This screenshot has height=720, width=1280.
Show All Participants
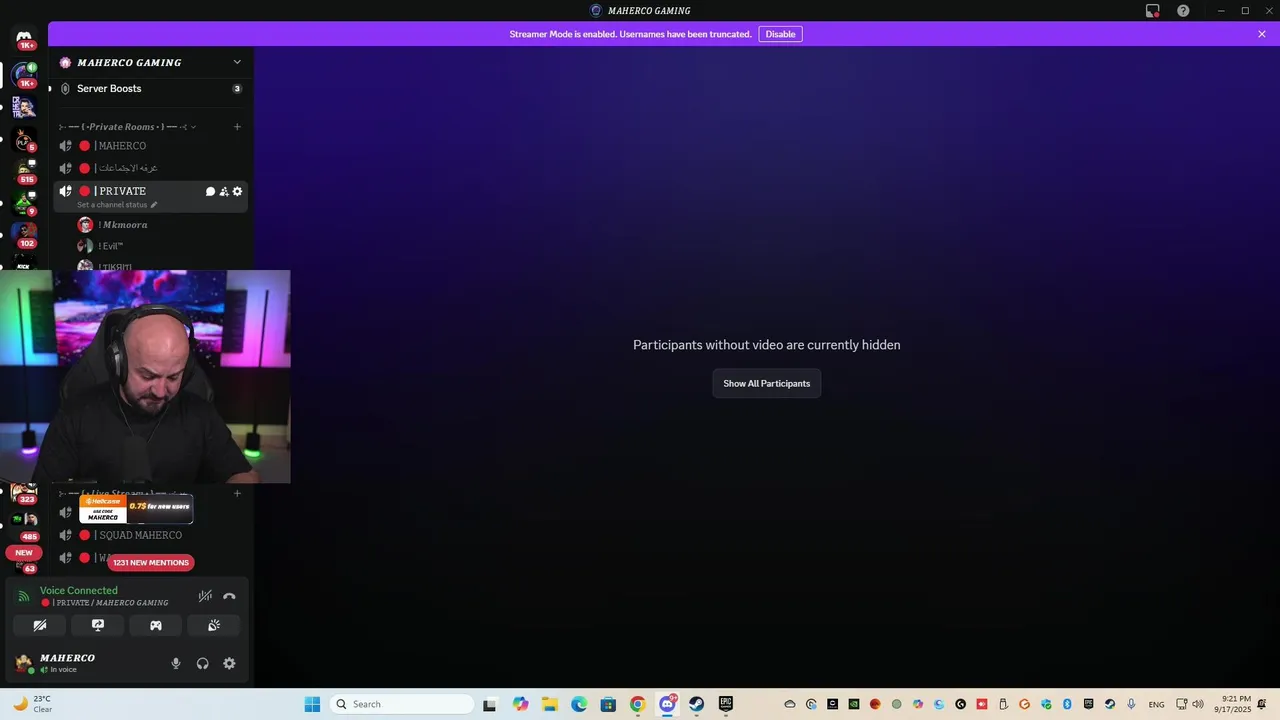coord(767,383)
